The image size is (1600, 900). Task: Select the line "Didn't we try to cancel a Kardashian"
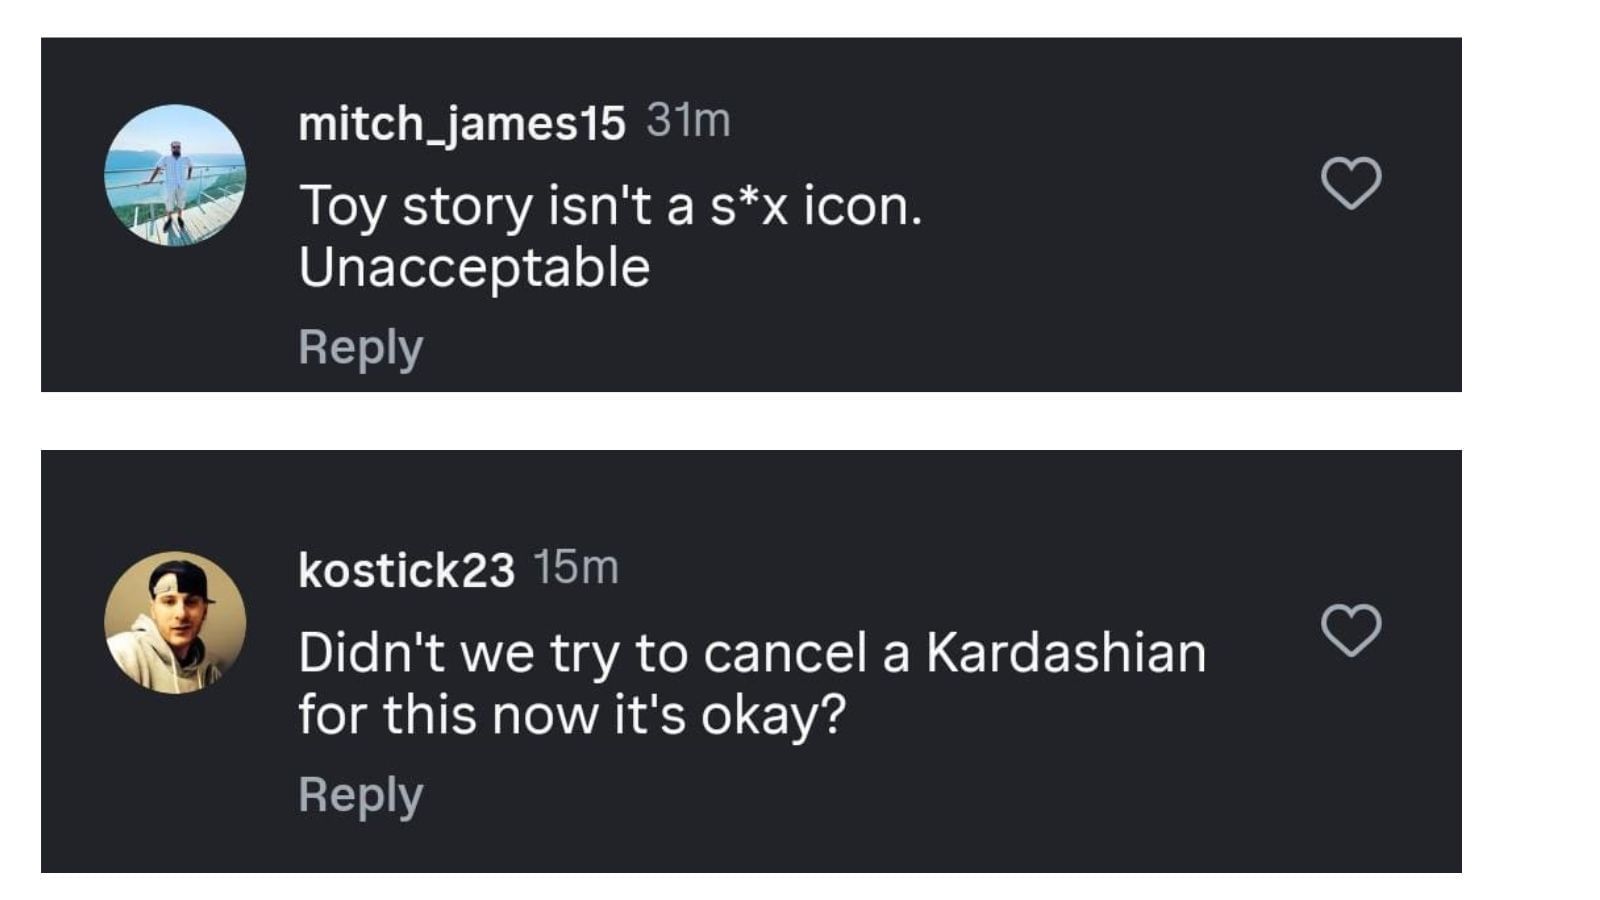[x=752, y=653]
